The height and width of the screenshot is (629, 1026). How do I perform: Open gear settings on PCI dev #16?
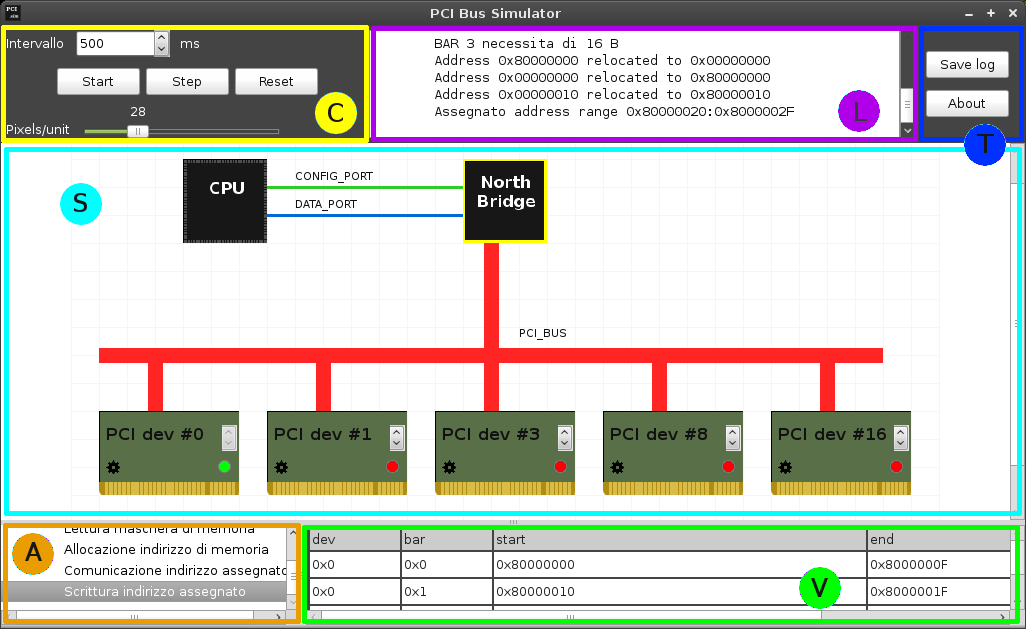coord(785,467)
